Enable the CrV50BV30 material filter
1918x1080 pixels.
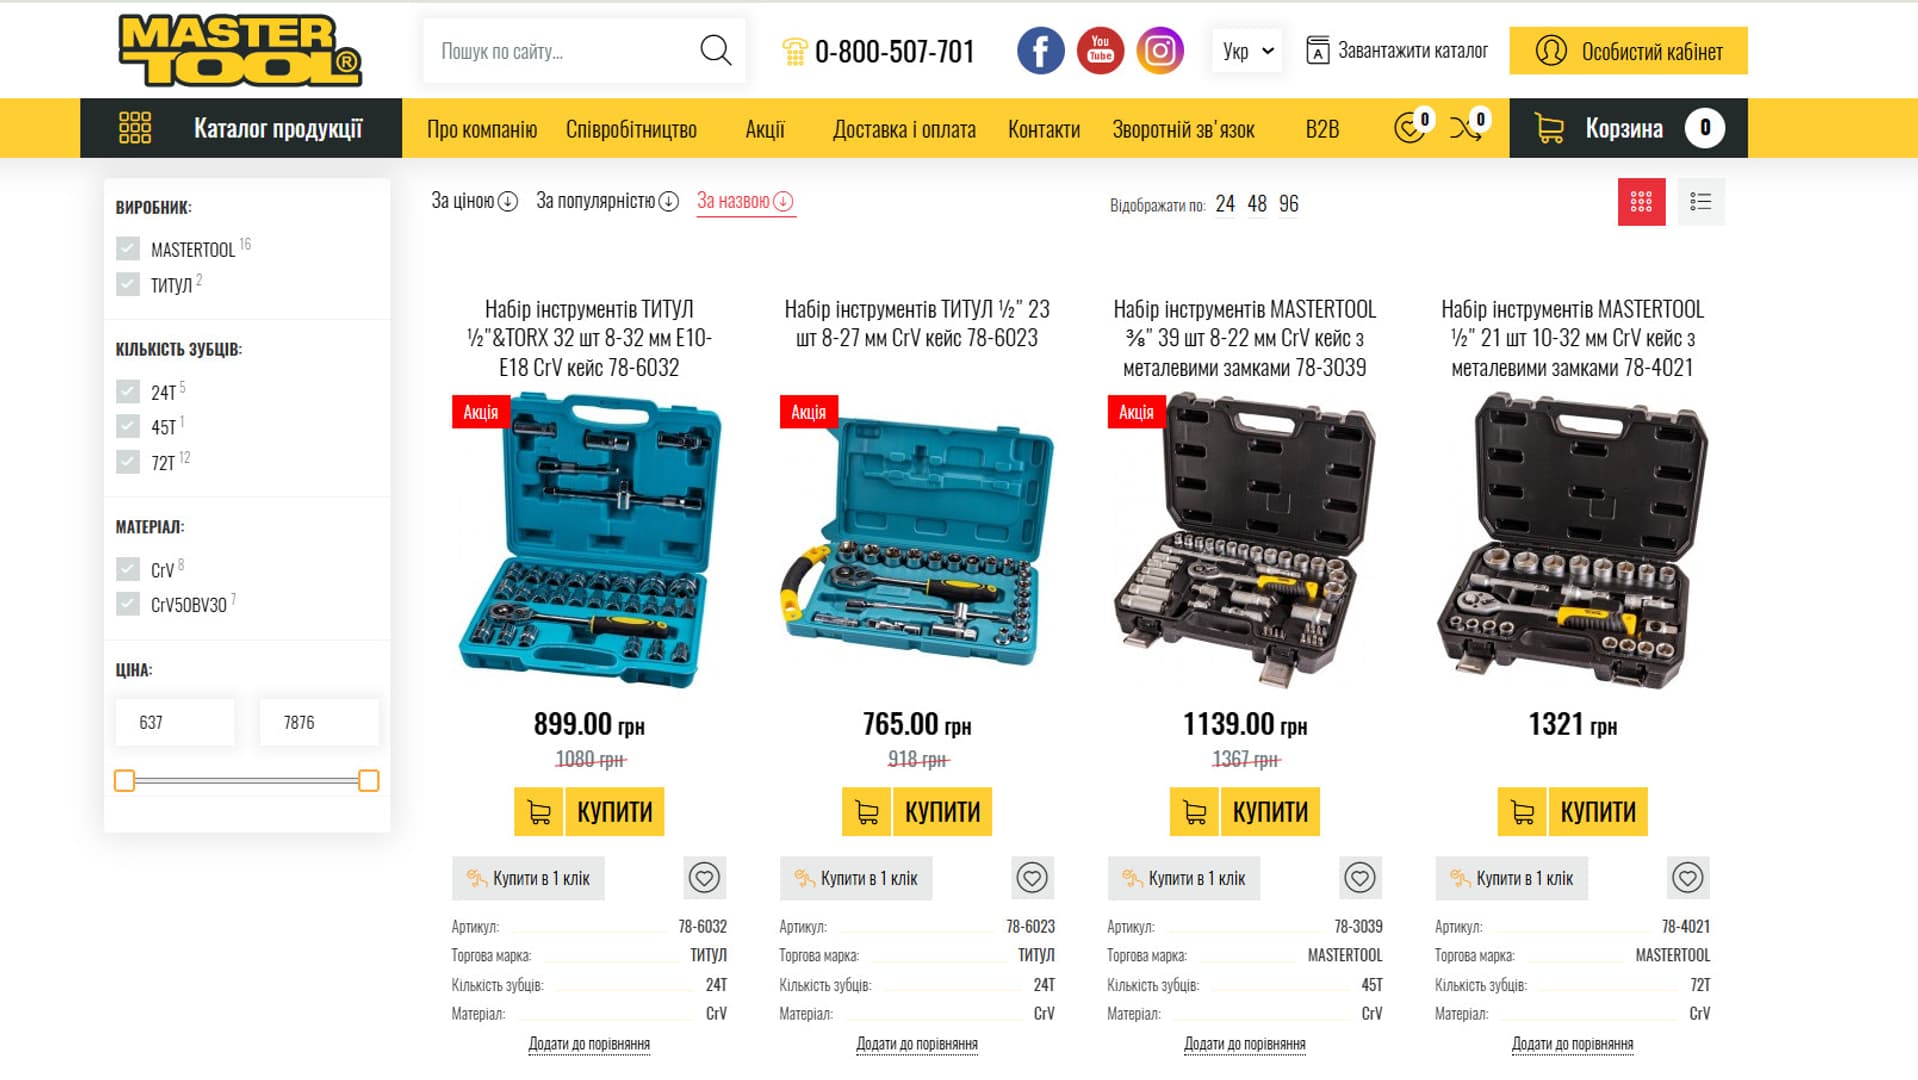128,604
